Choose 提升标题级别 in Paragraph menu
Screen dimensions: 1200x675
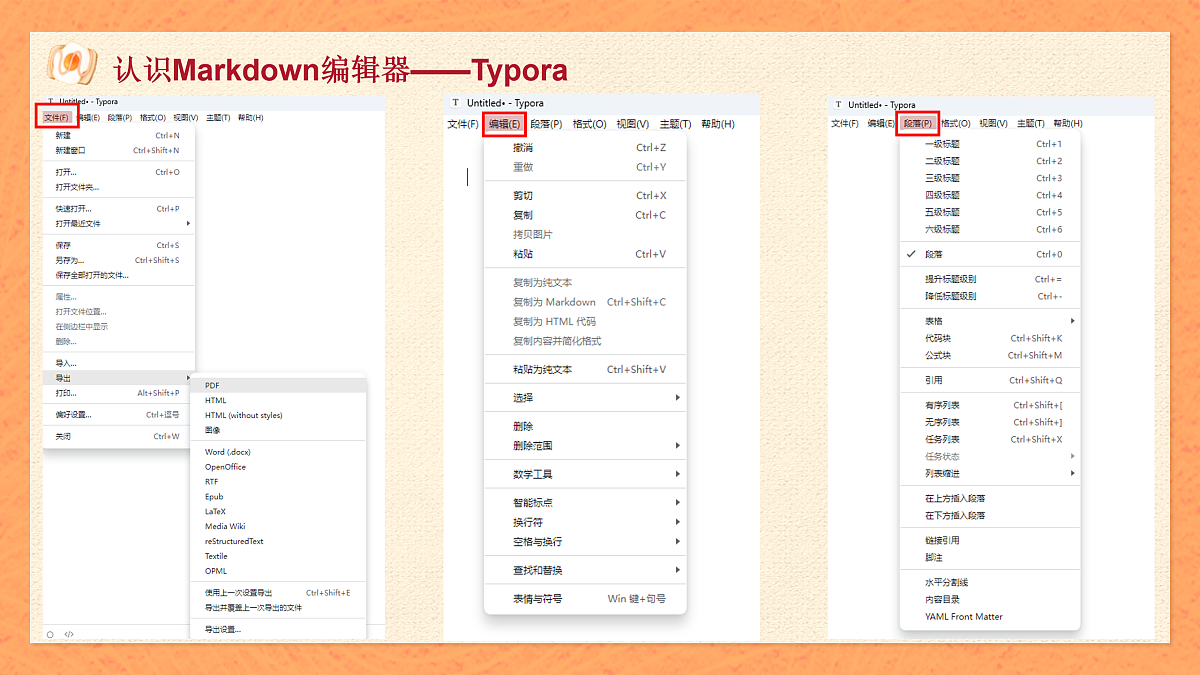point(992,279)
